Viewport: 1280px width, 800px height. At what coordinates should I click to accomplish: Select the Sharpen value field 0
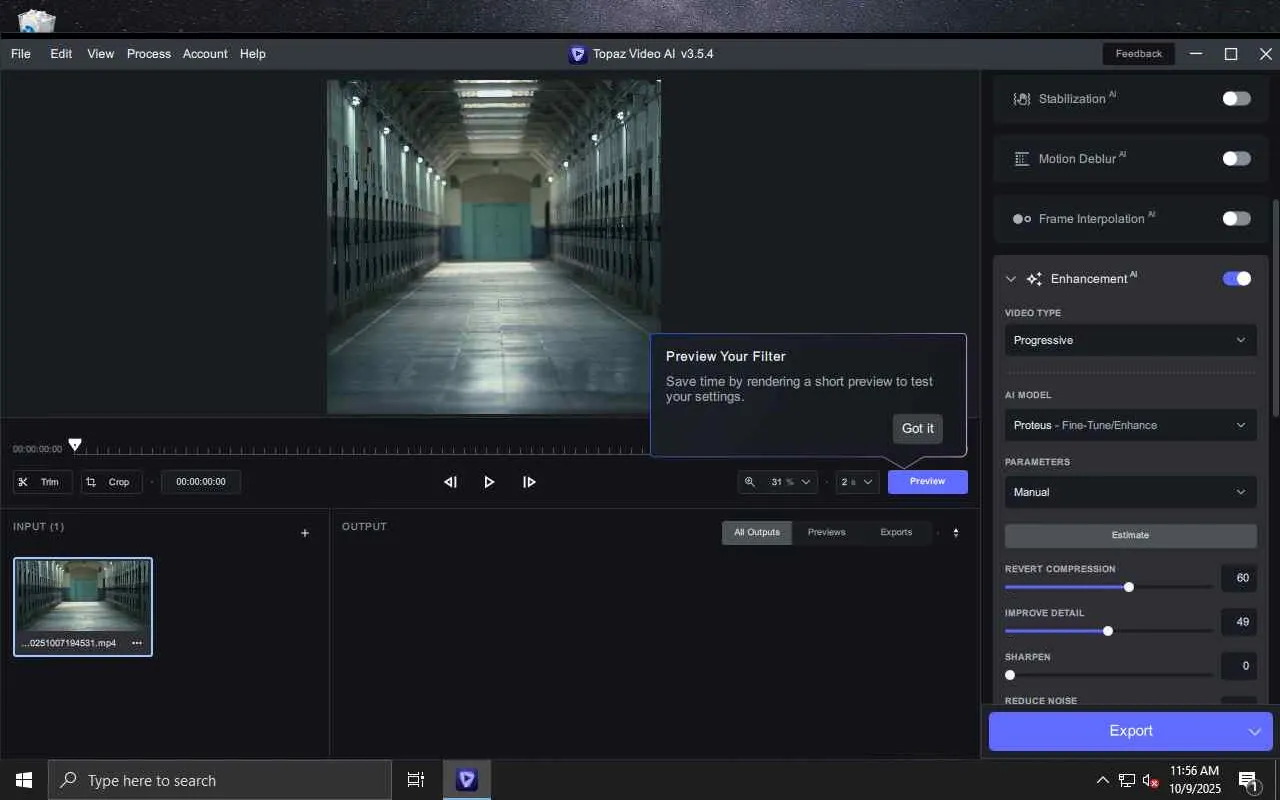pyautogui.click(x=1238, y=666)
